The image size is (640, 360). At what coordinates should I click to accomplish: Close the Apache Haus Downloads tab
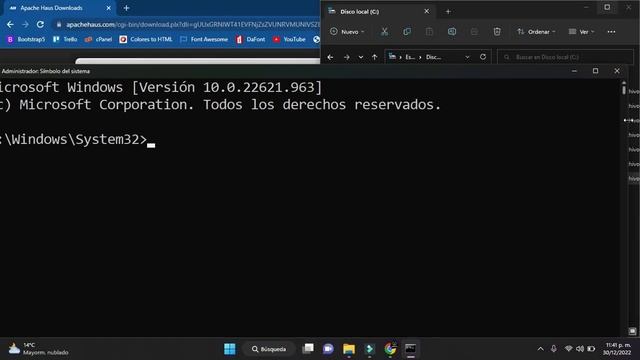pyautogui.click(x=108, y=8)
